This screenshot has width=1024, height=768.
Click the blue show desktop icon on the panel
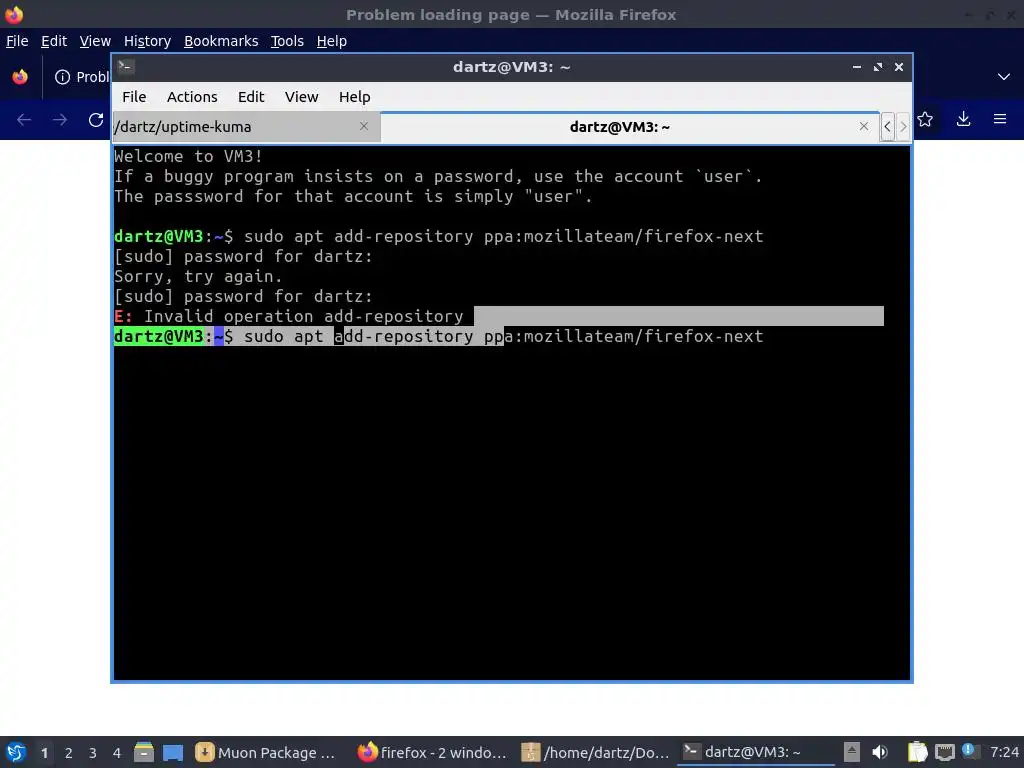click(x=173, y=752)
